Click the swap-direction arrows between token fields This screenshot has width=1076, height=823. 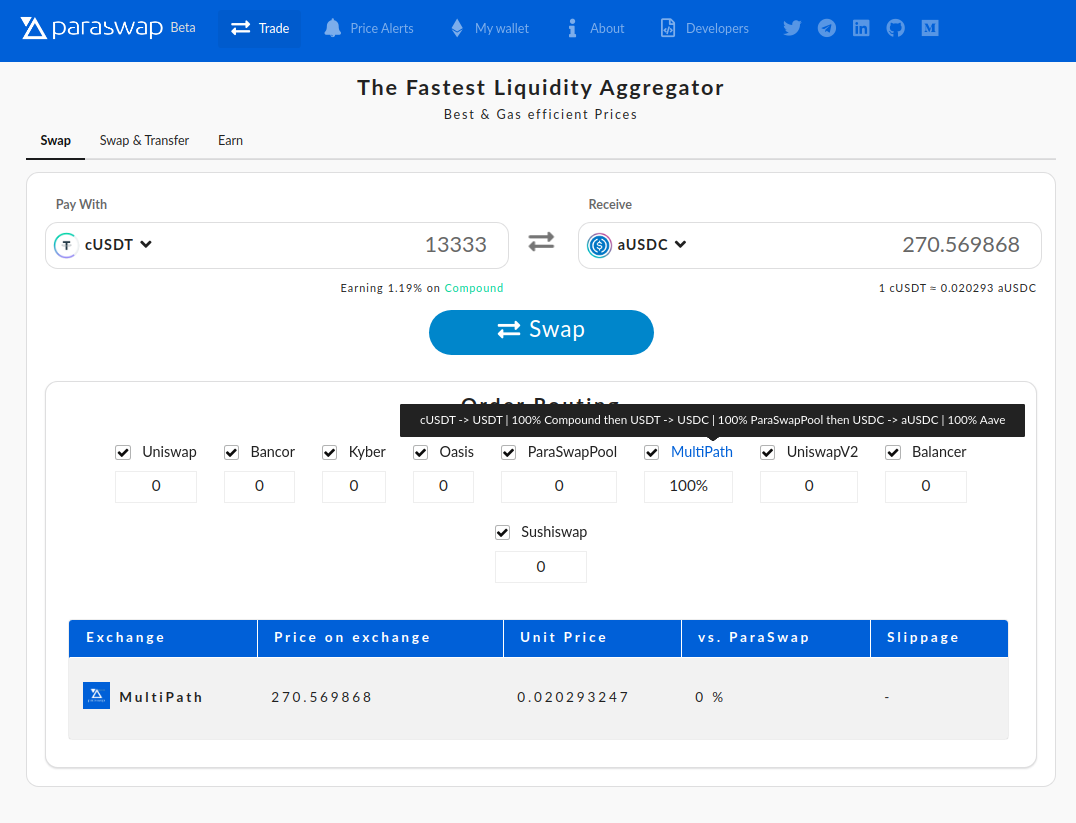click(x=541, y=242)
